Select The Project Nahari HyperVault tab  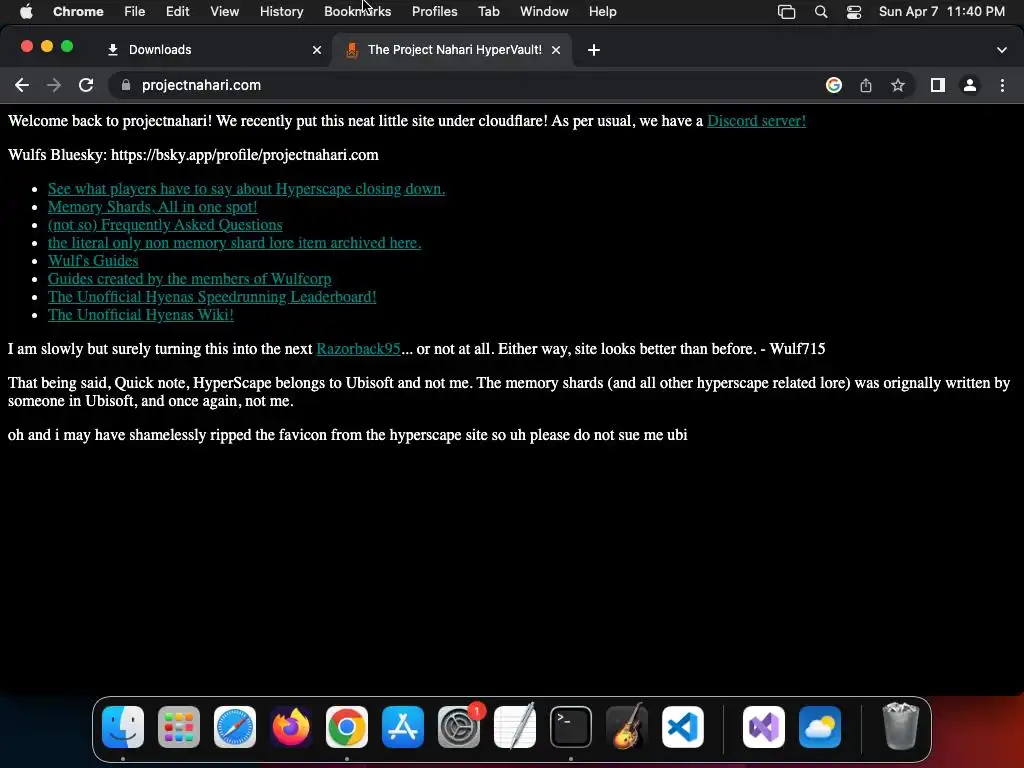(453, 50)
